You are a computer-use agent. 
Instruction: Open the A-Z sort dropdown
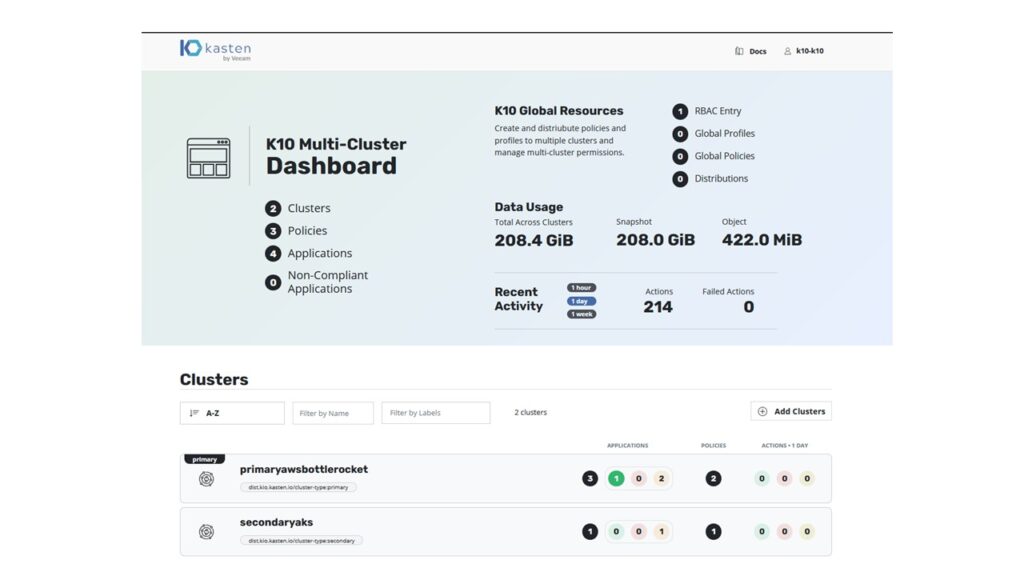click(232, 412)
